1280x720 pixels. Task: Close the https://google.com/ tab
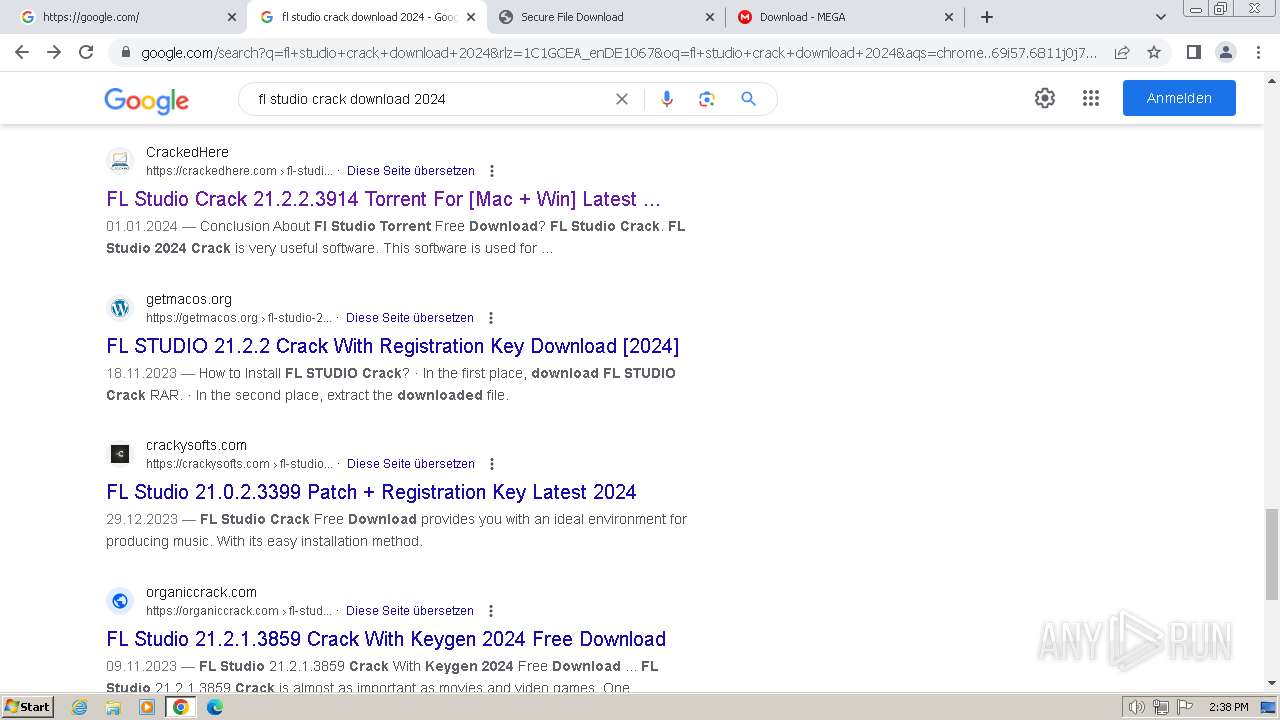231,17
